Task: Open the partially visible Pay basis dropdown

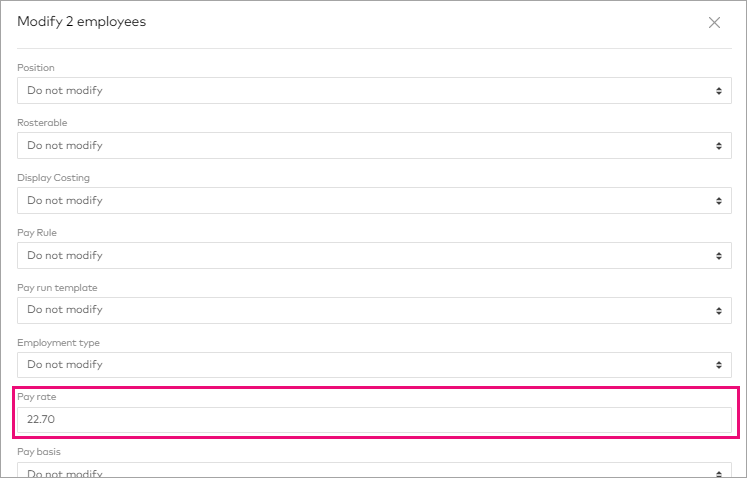Action: coord(373,471)
